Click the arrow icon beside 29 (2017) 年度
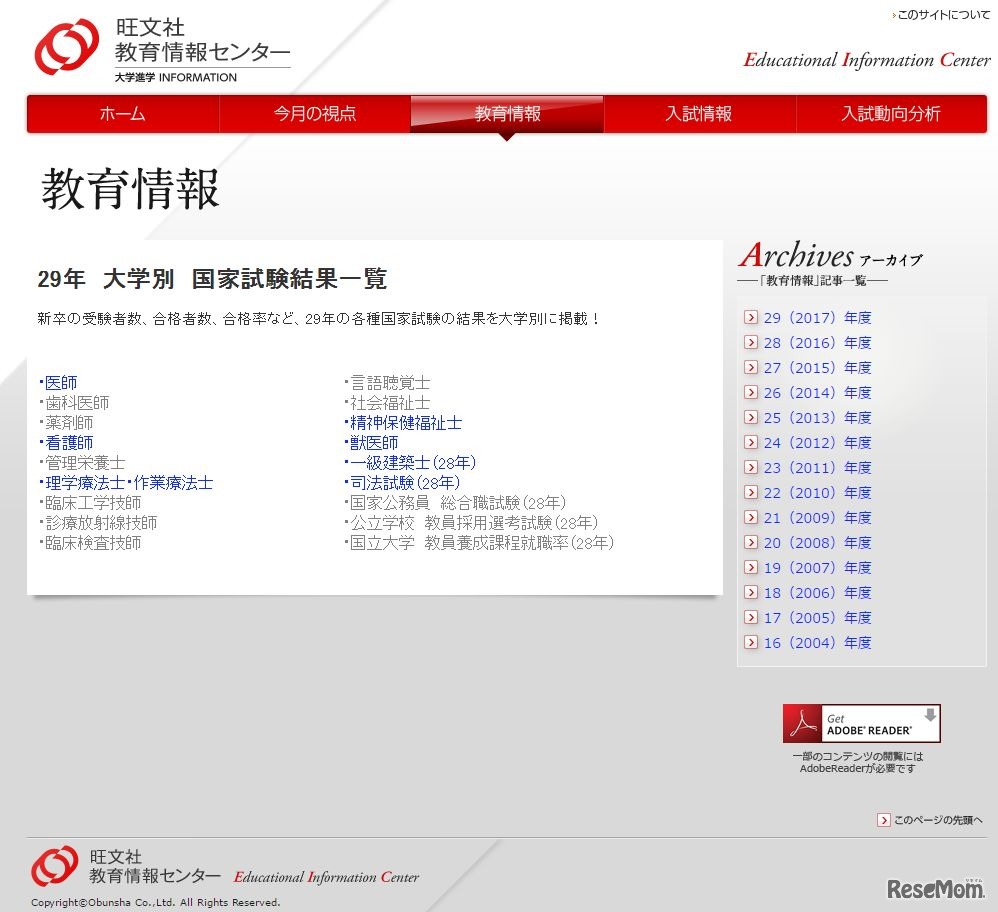This screenshot has height=912, width=998. (x=750, y=317)
